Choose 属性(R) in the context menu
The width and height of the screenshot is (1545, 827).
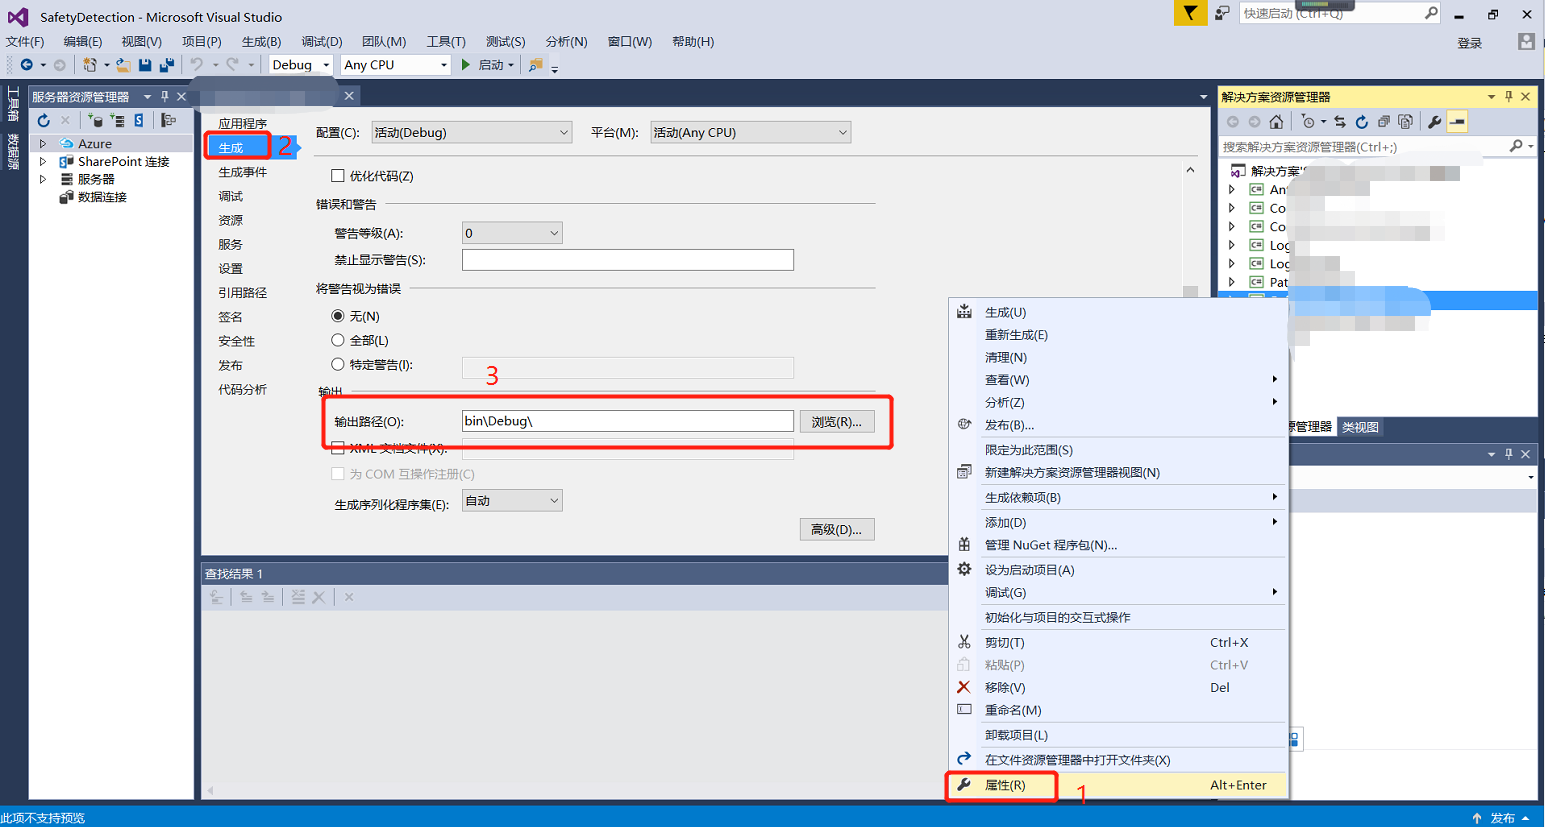click(x=1005, y=785)
